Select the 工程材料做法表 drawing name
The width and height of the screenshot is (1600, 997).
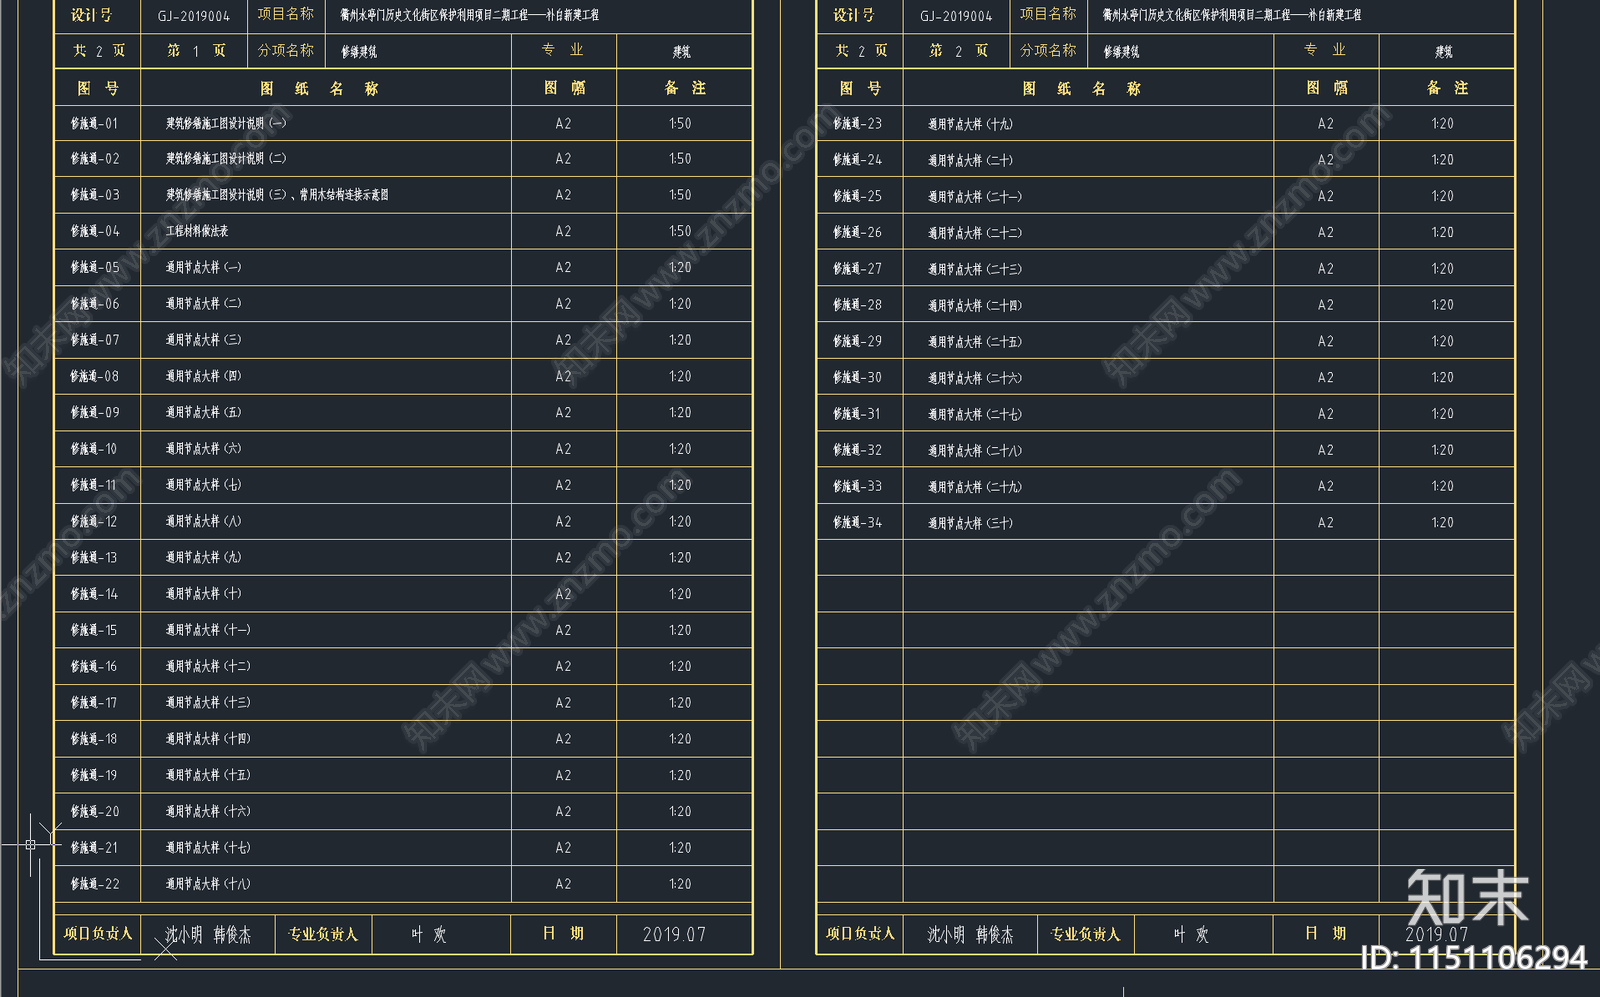(x=197, y=231)
